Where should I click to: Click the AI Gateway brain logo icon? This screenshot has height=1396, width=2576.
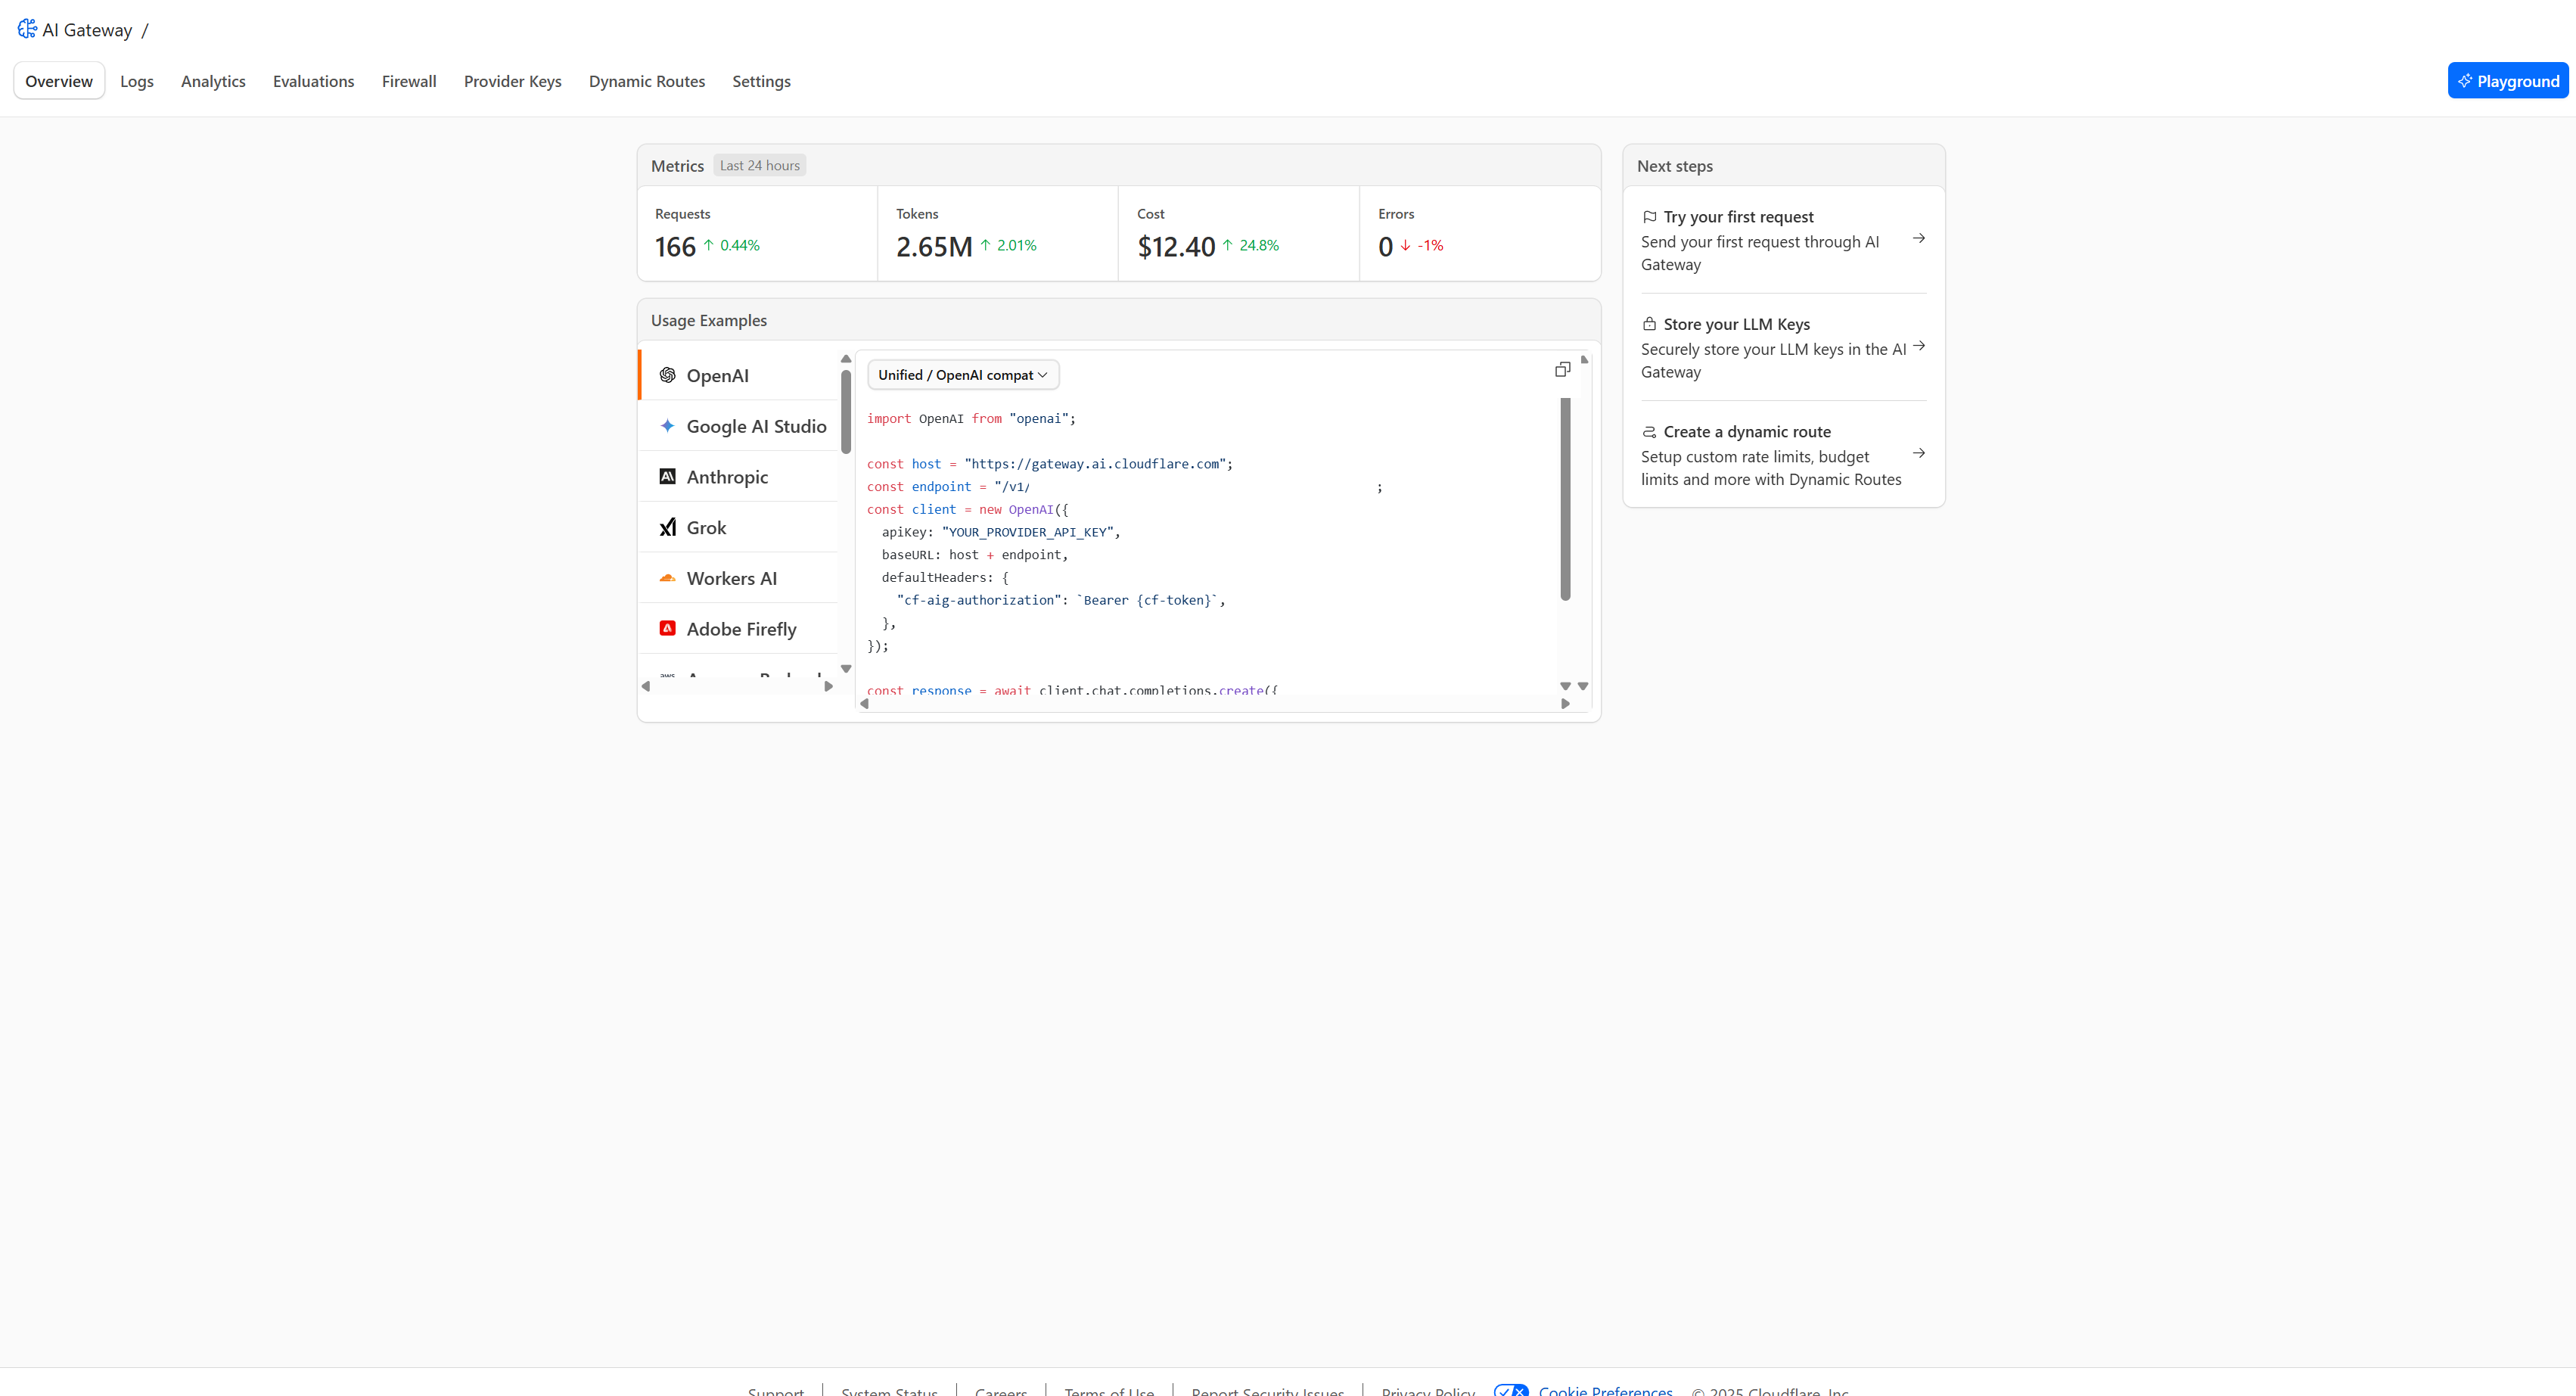click(x=27, y=29)
